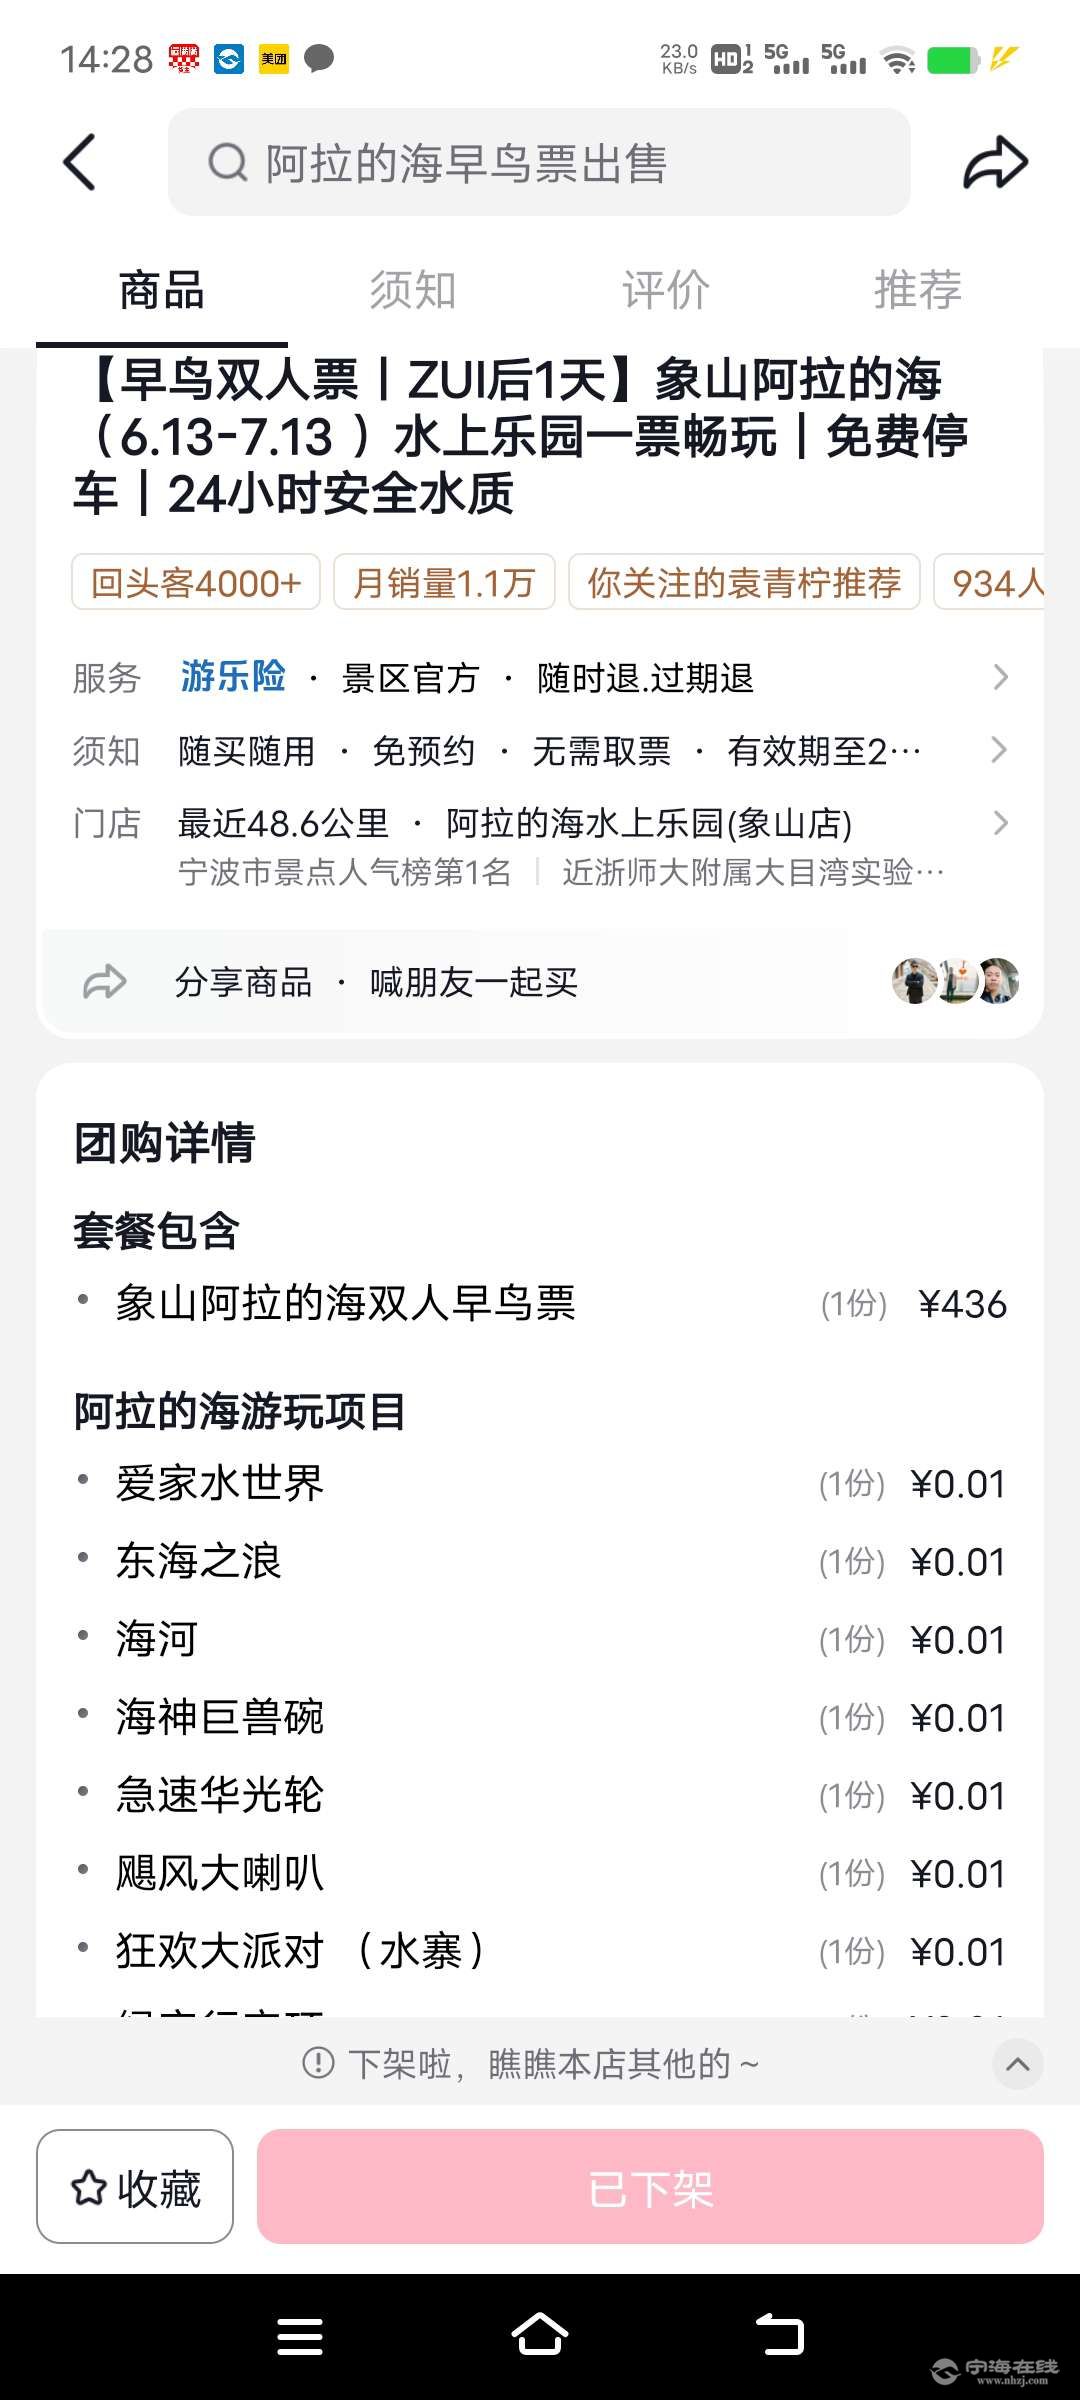Tap the search magnifier icon
Viewport: 1080px width, 2400px height.
coord(228,162)
